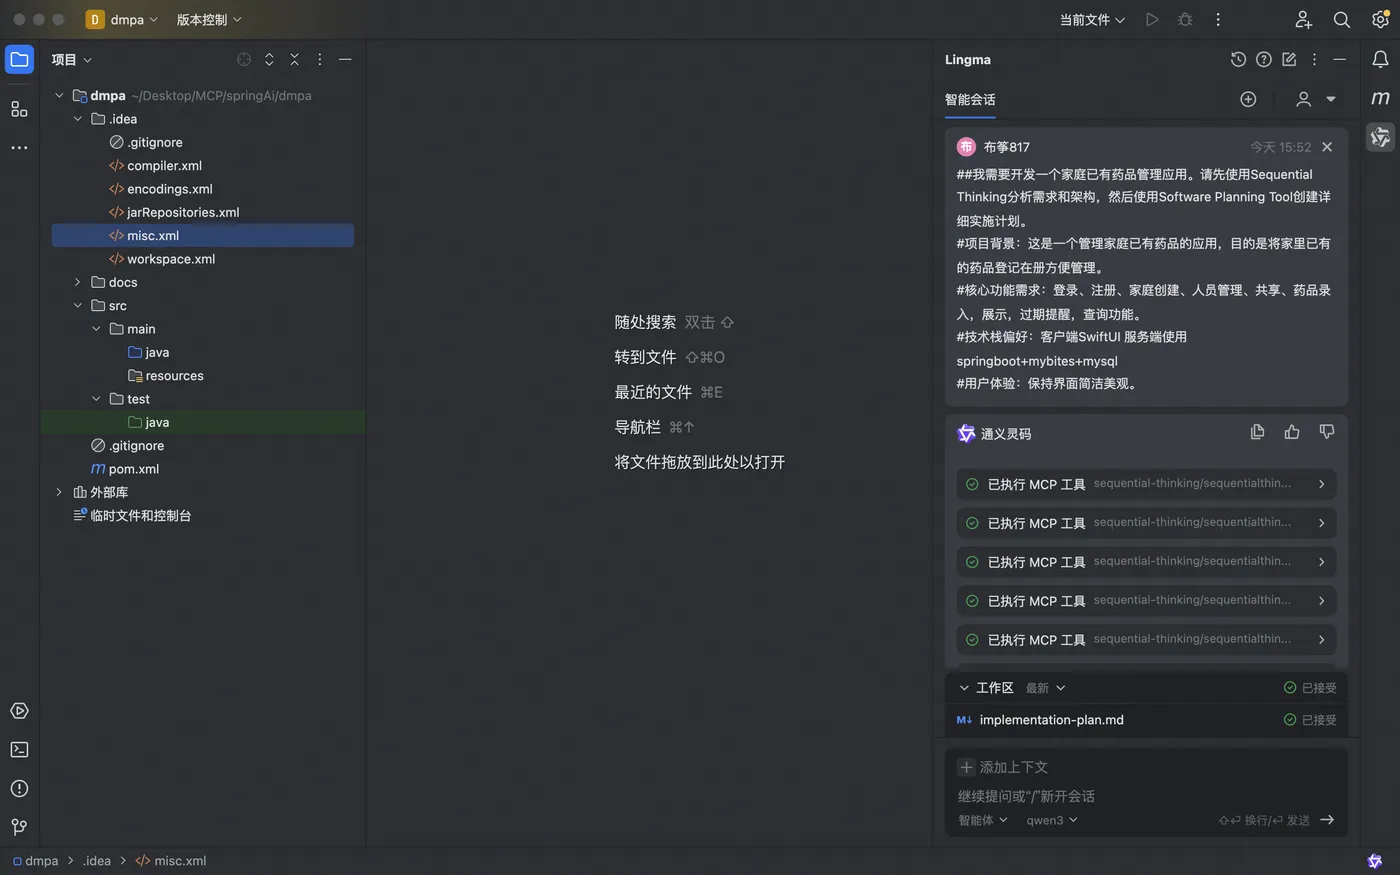Expand the docs folder
The image size is (1400, 875).
pyautogui.click(x=78, y=282)
